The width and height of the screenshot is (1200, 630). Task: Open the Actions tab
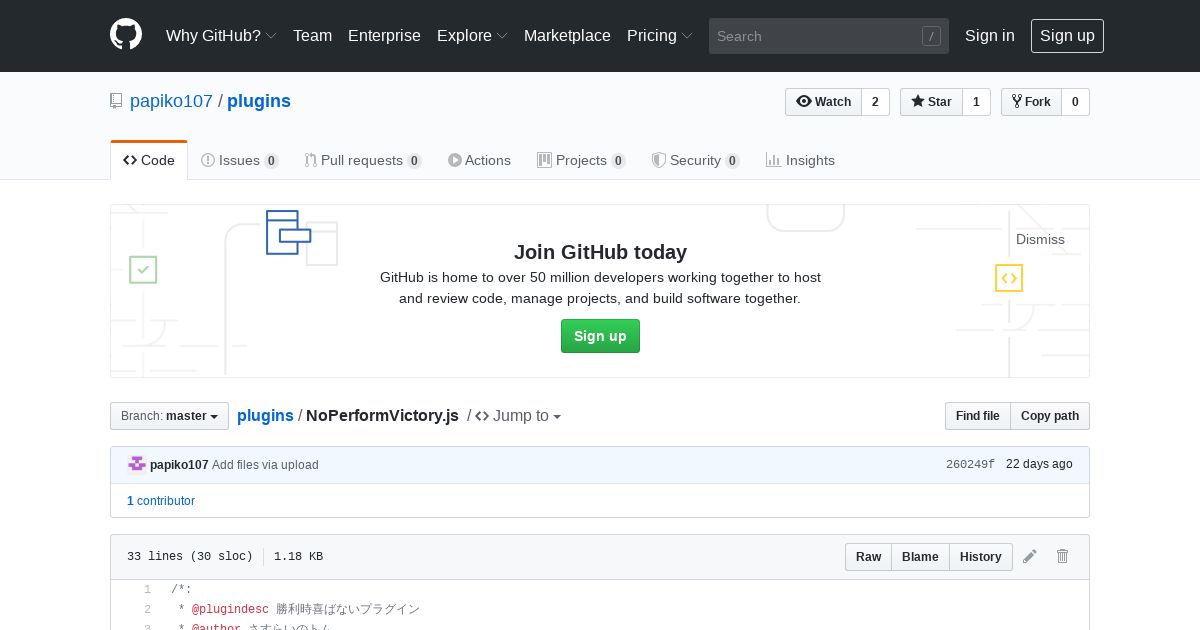pos(479,160)
